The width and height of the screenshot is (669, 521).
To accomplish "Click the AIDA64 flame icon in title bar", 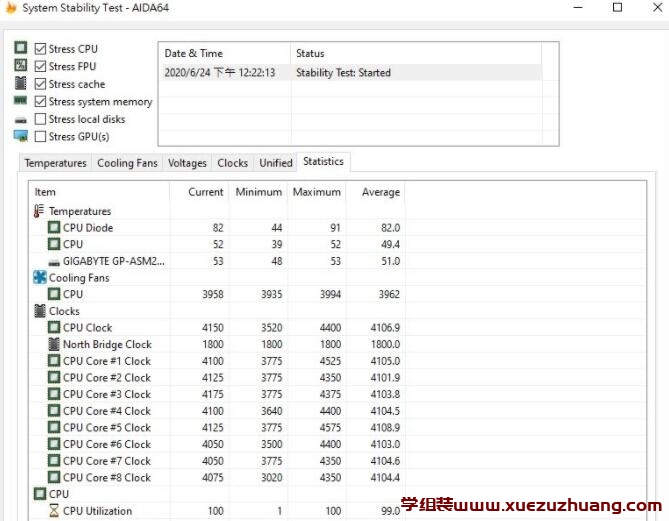I will pyautogui.click(x=10, y=8).
